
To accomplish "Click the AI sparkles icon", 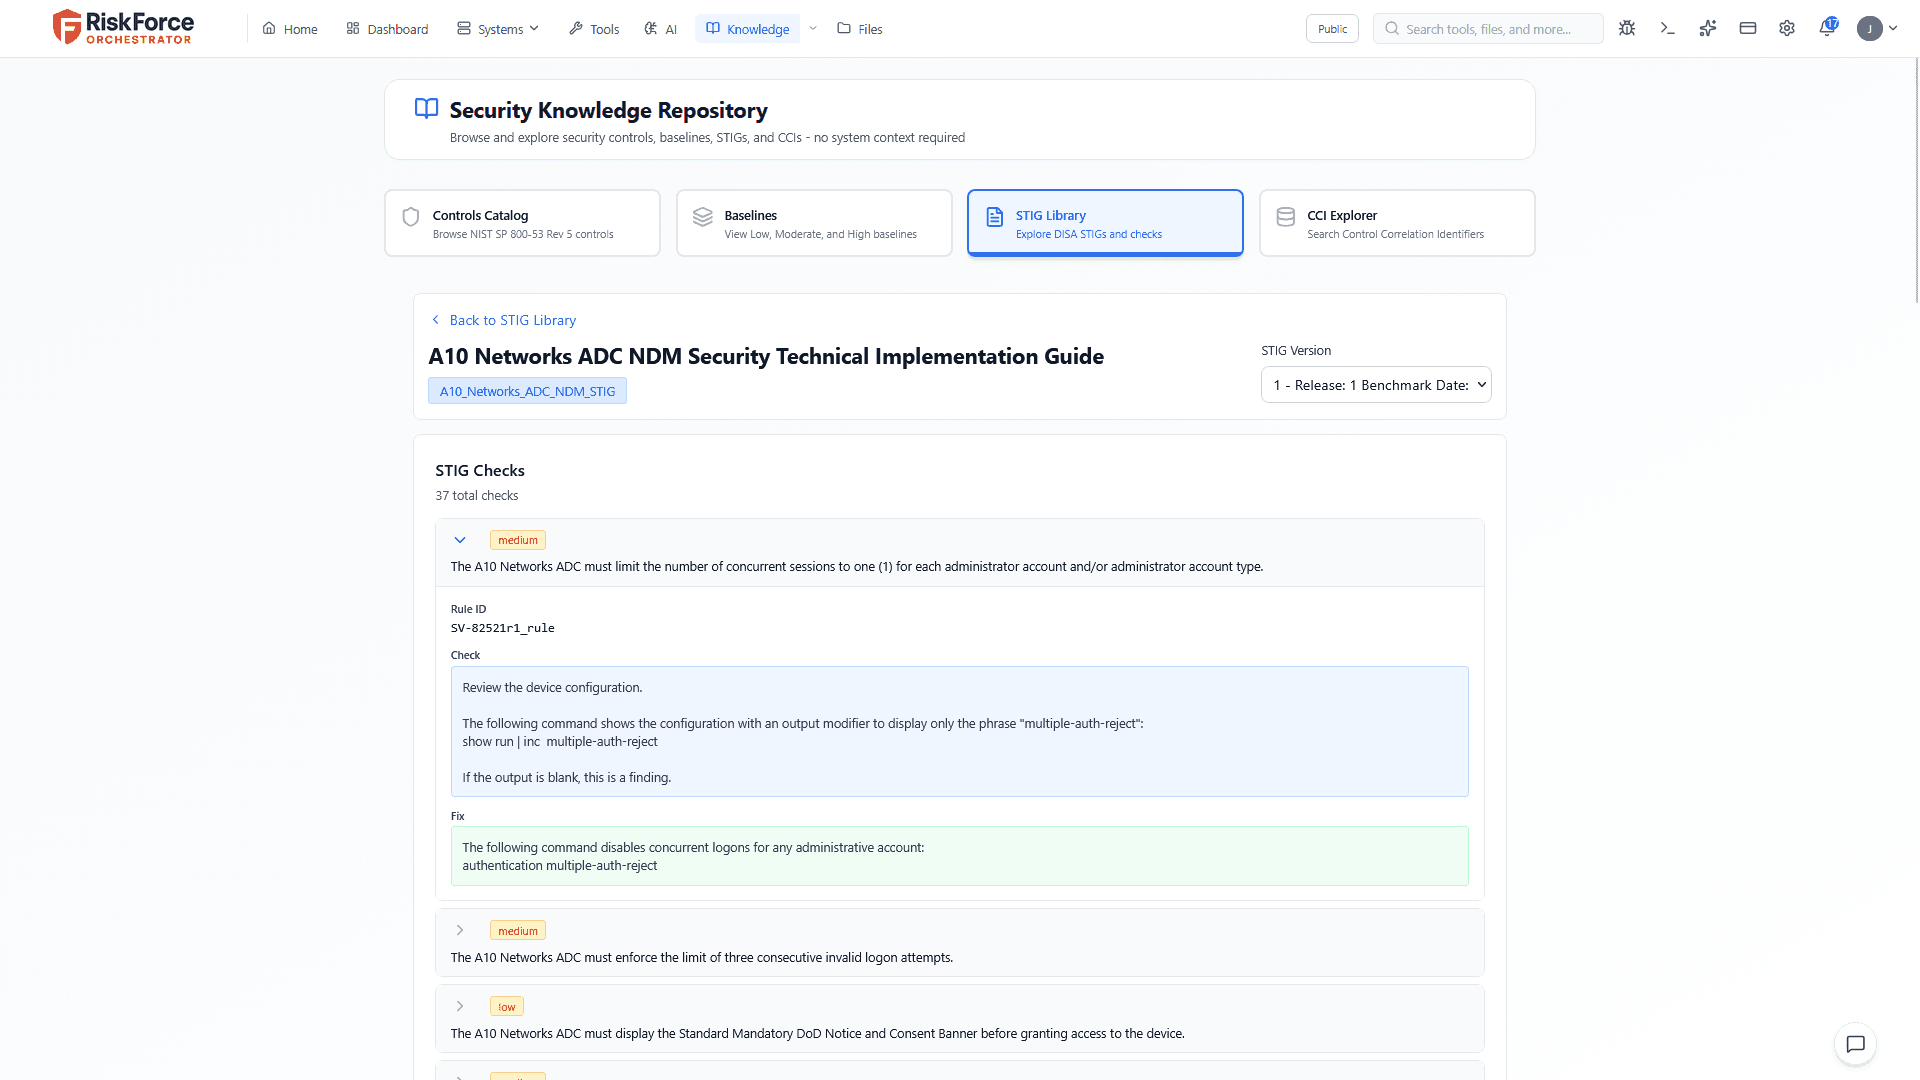I will (x=1707, y=29).
